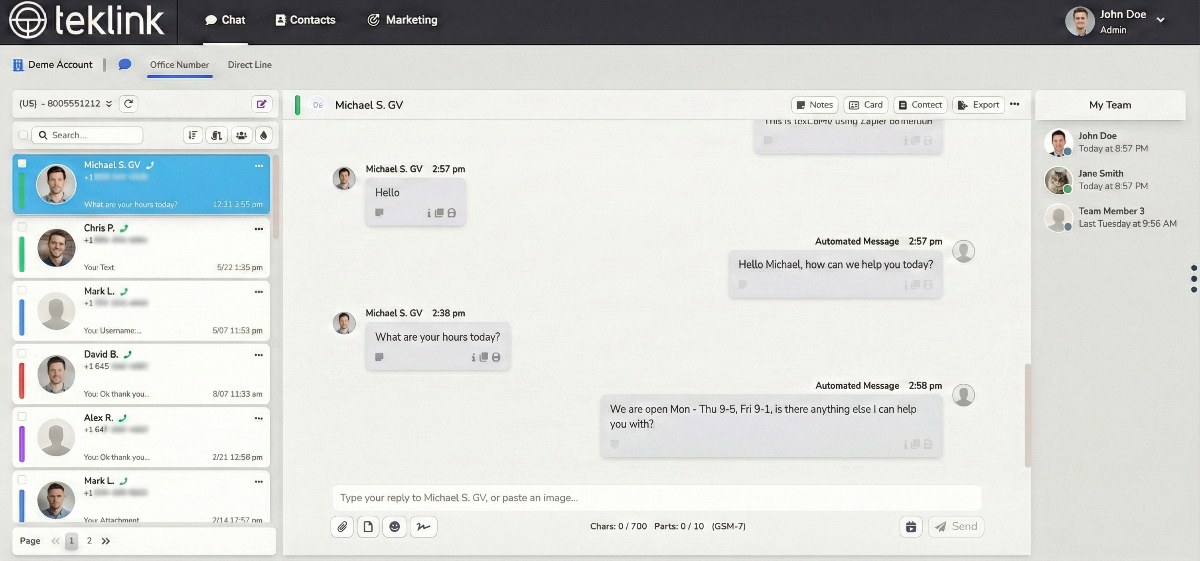Open sort options for the conversation list
The height and width of the screenshot is (561, 1200).
tap(193, 135)
